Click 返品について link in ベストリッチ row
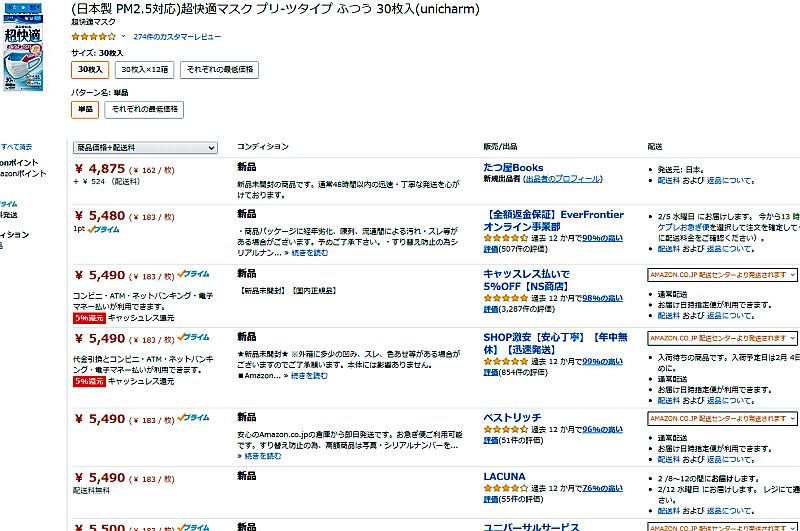Screen dimensions: 800x531 click(x=729, y=460)
